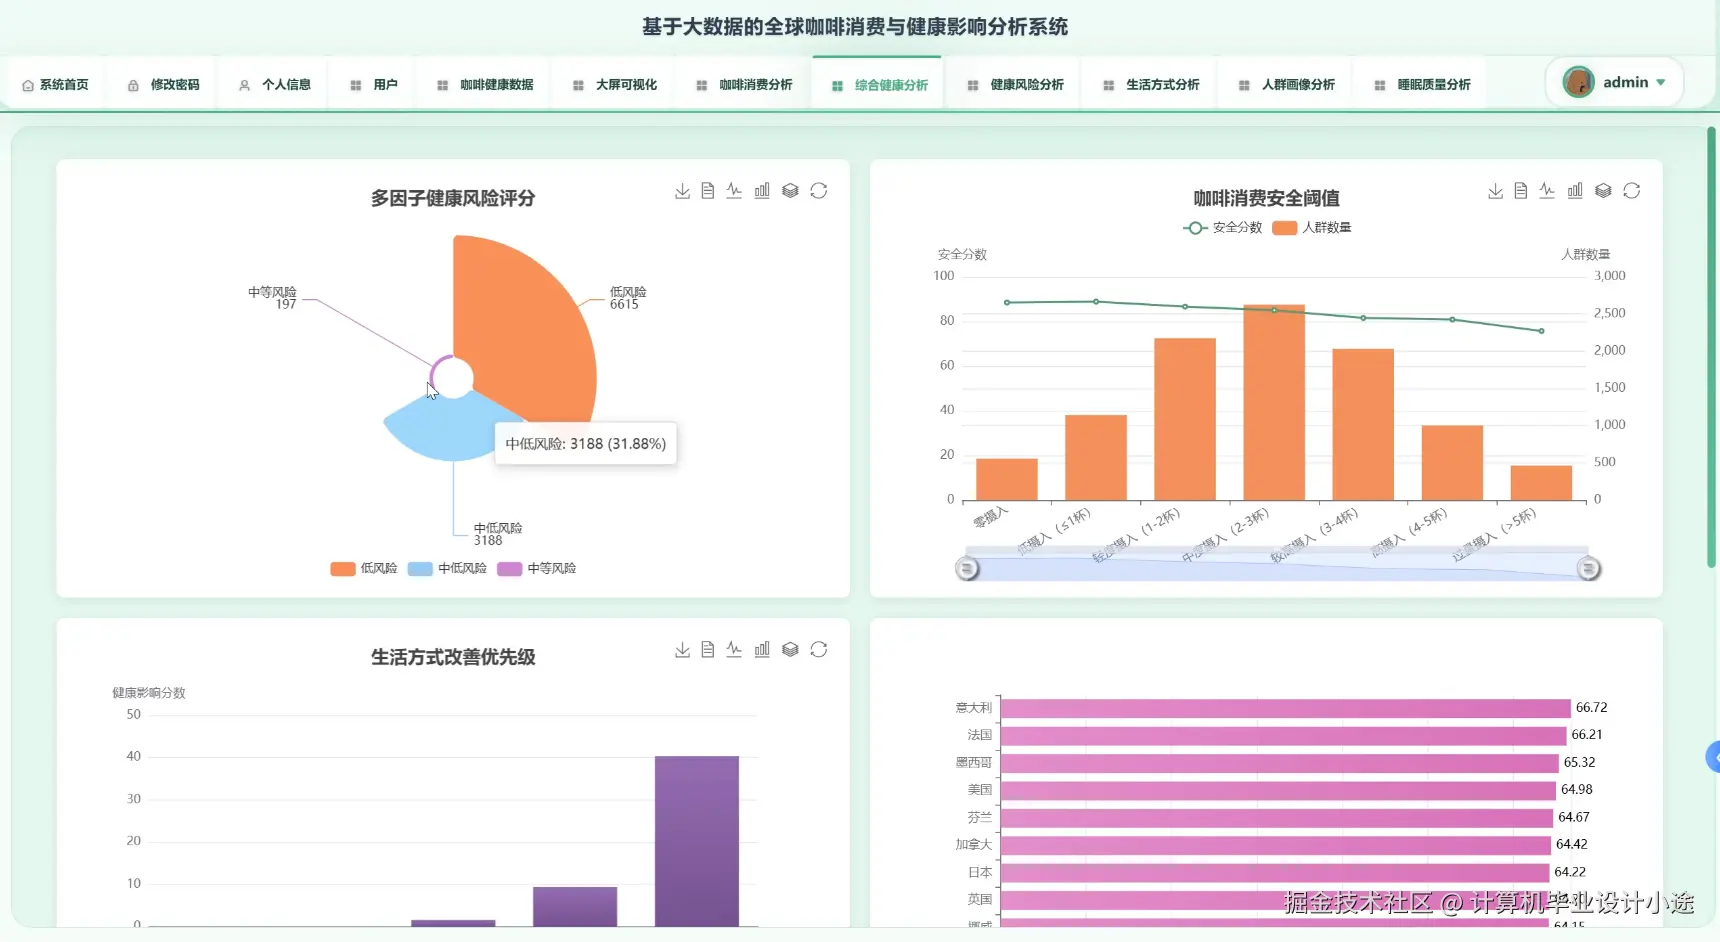Open 咖啡健康数据 tab
Screen dimensions: 1720x942
[486, 85]
